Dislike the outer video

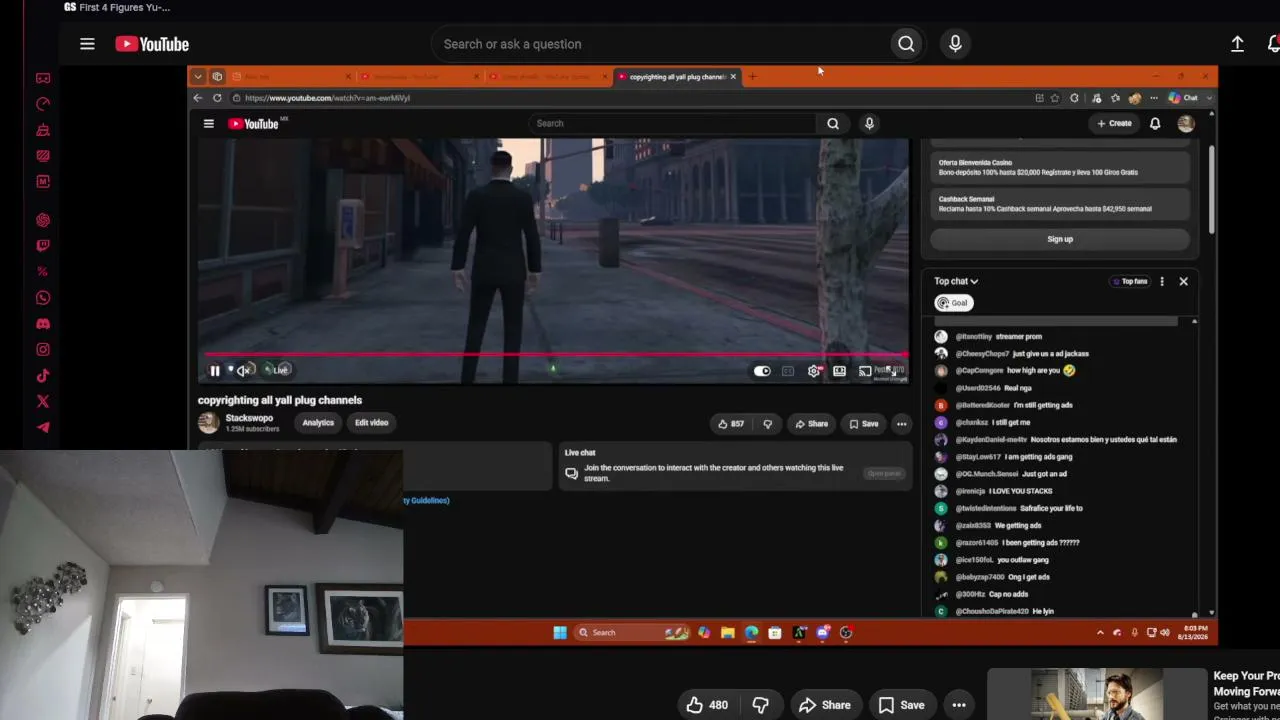(x=760, y=705)
